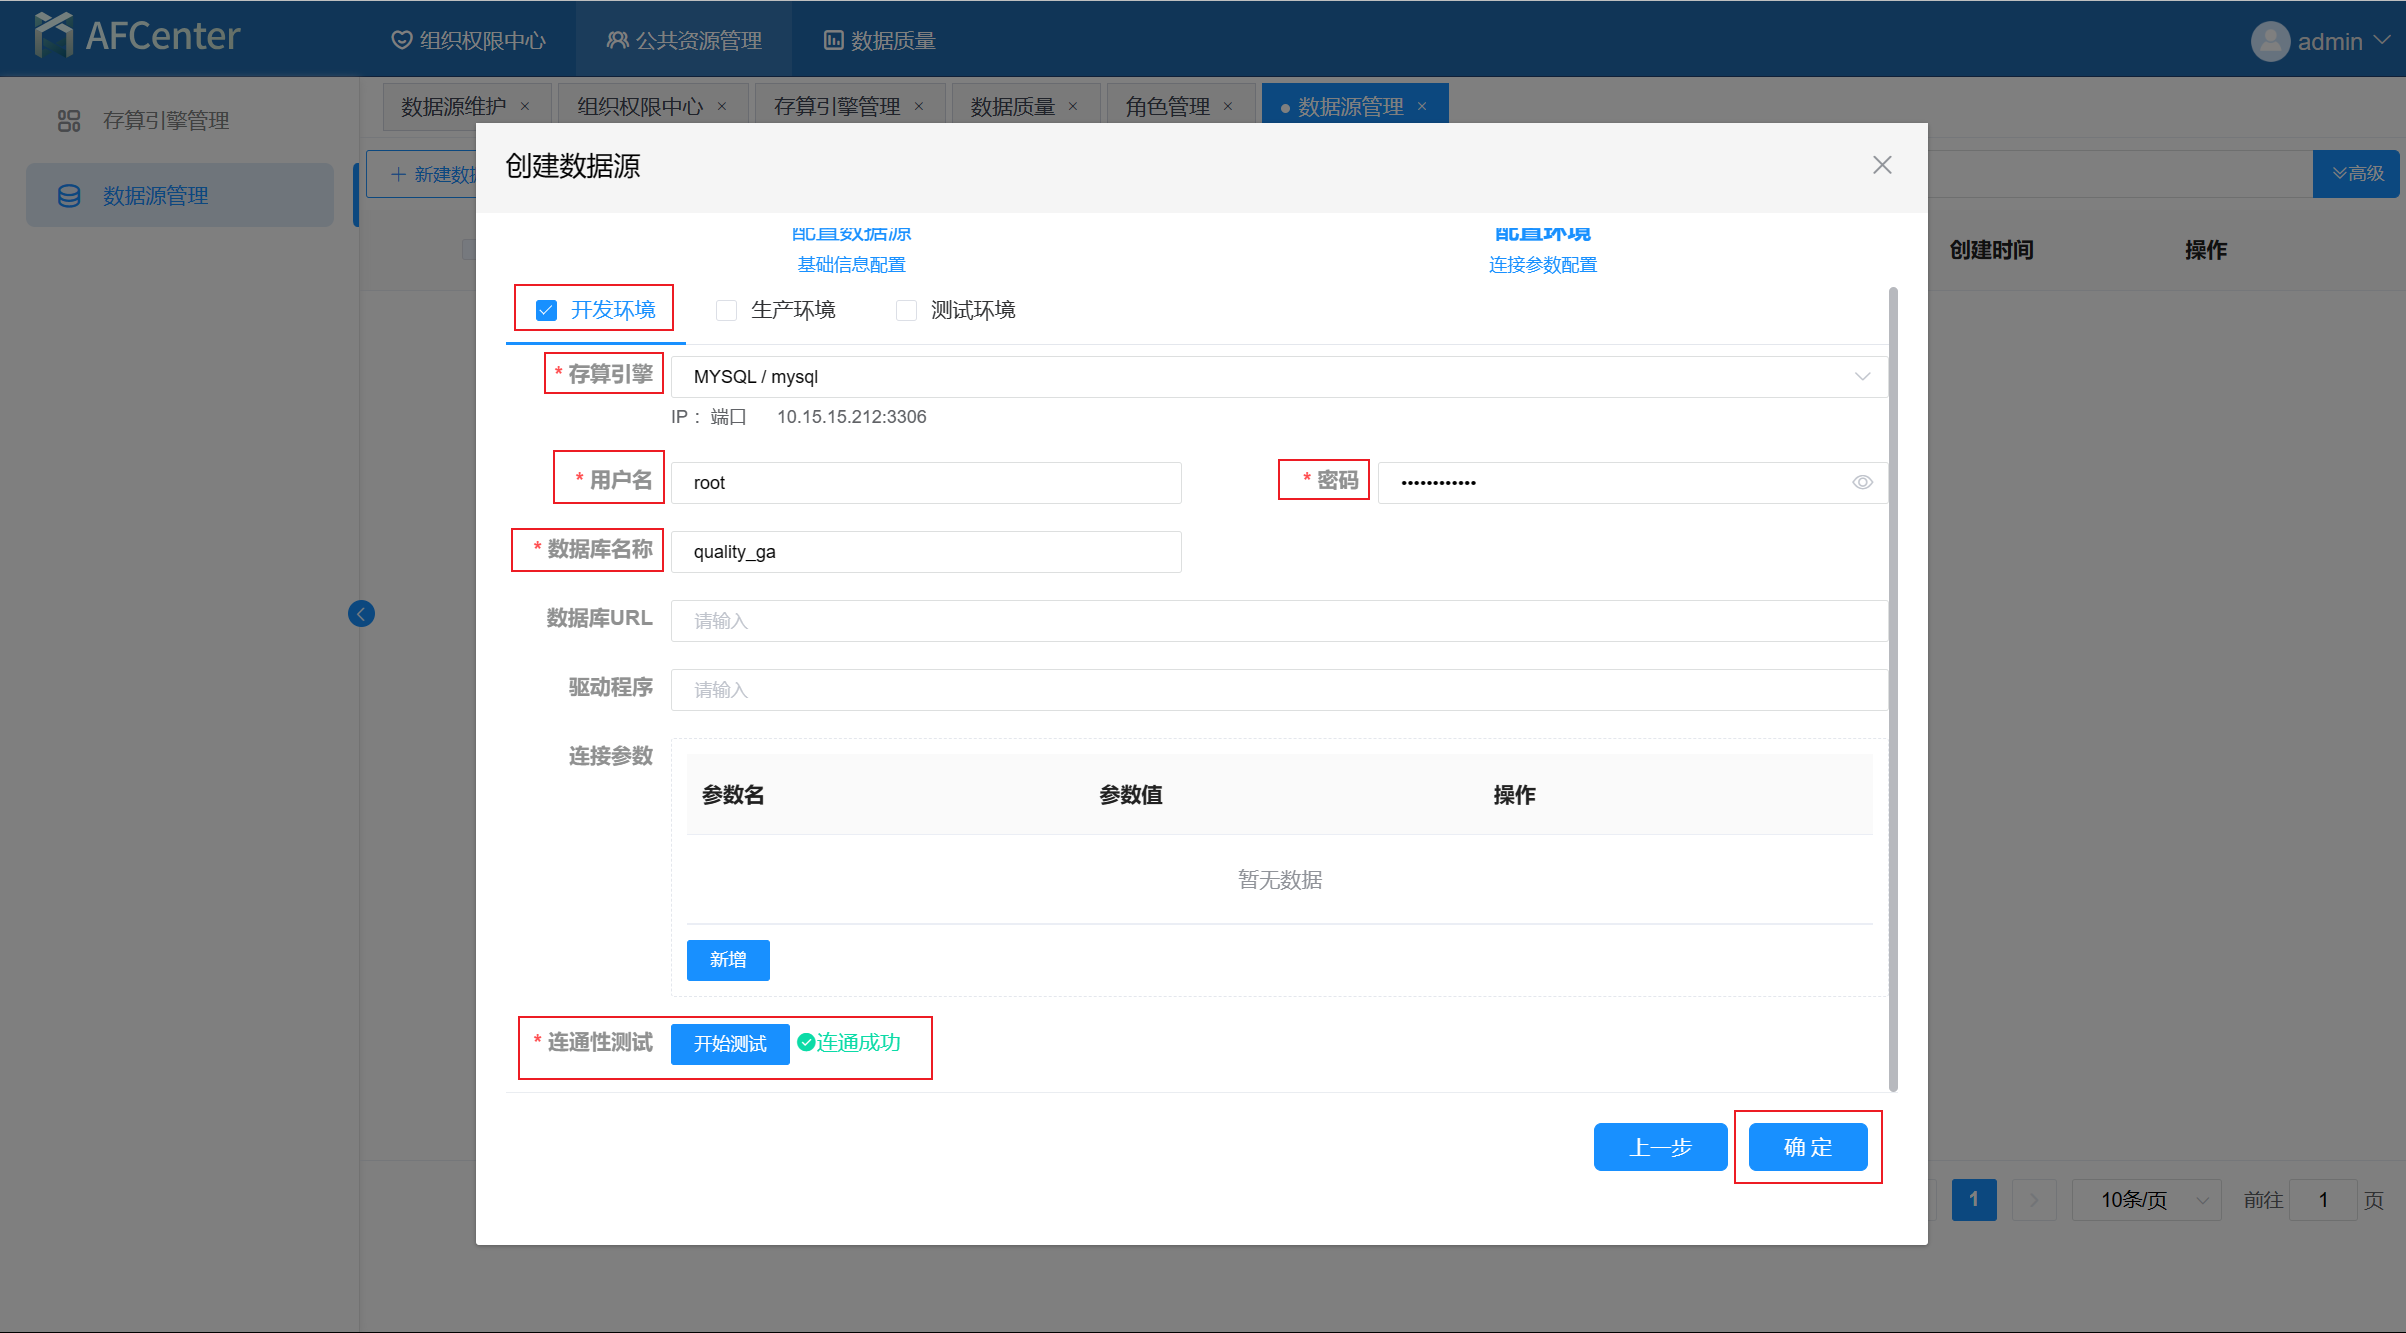Close the 数据质量 tab via its x

1073,107
